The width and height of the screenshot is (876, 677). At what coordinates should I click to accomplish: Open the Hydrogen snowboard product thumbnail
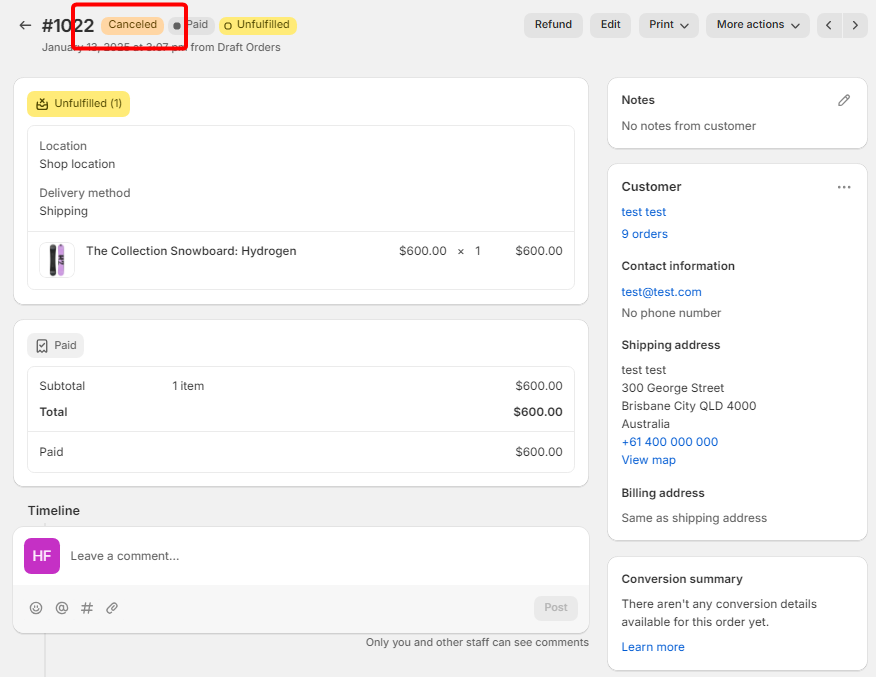[57, 260]
